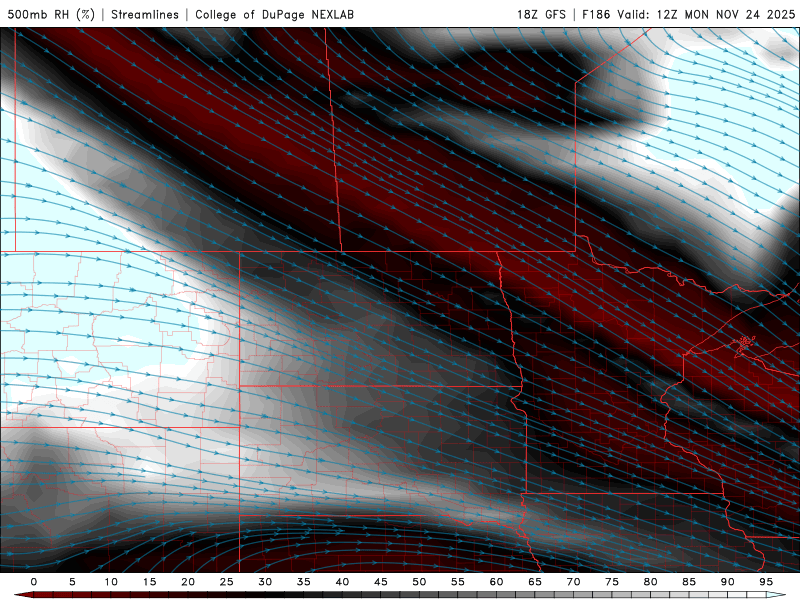Click the '12Z MON NOV 24 2025' valid time
Screen dimensions: 800x600
726,14
